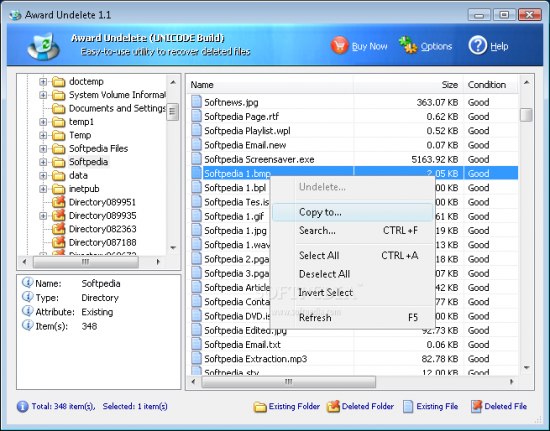Select the inetpub folder
This screenshot has height=431, width=550.
[84, 189]
